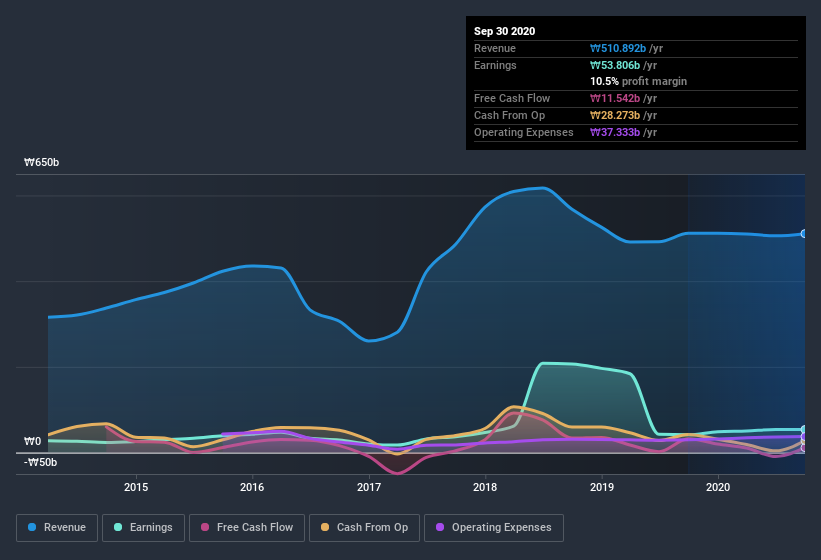This screenshot has height=560, width=821.
Task: Click the blue Revenue legend dot
Action: (x=33, y=527)
